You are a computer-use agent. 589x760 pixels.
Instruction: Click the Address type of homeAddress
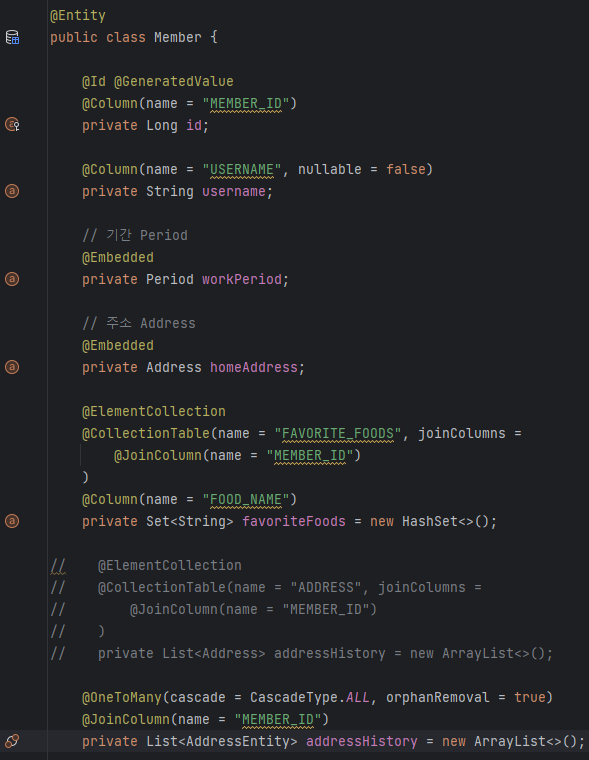click(x=174, y=367)
